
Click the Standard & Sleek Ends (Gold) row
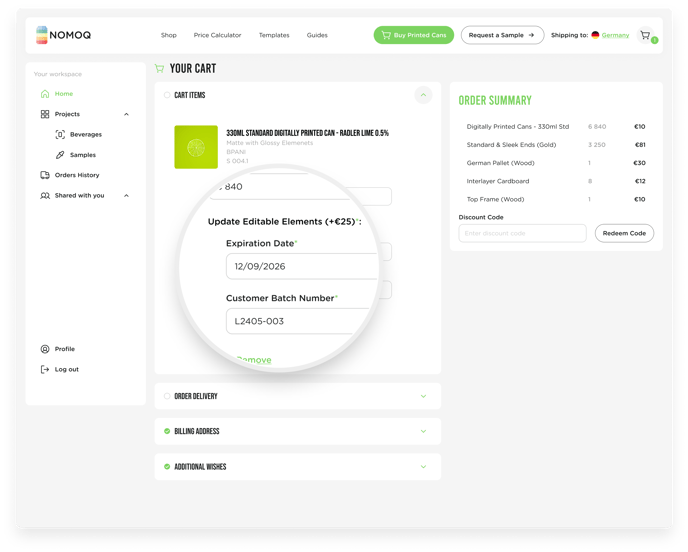tap(556, 145)
